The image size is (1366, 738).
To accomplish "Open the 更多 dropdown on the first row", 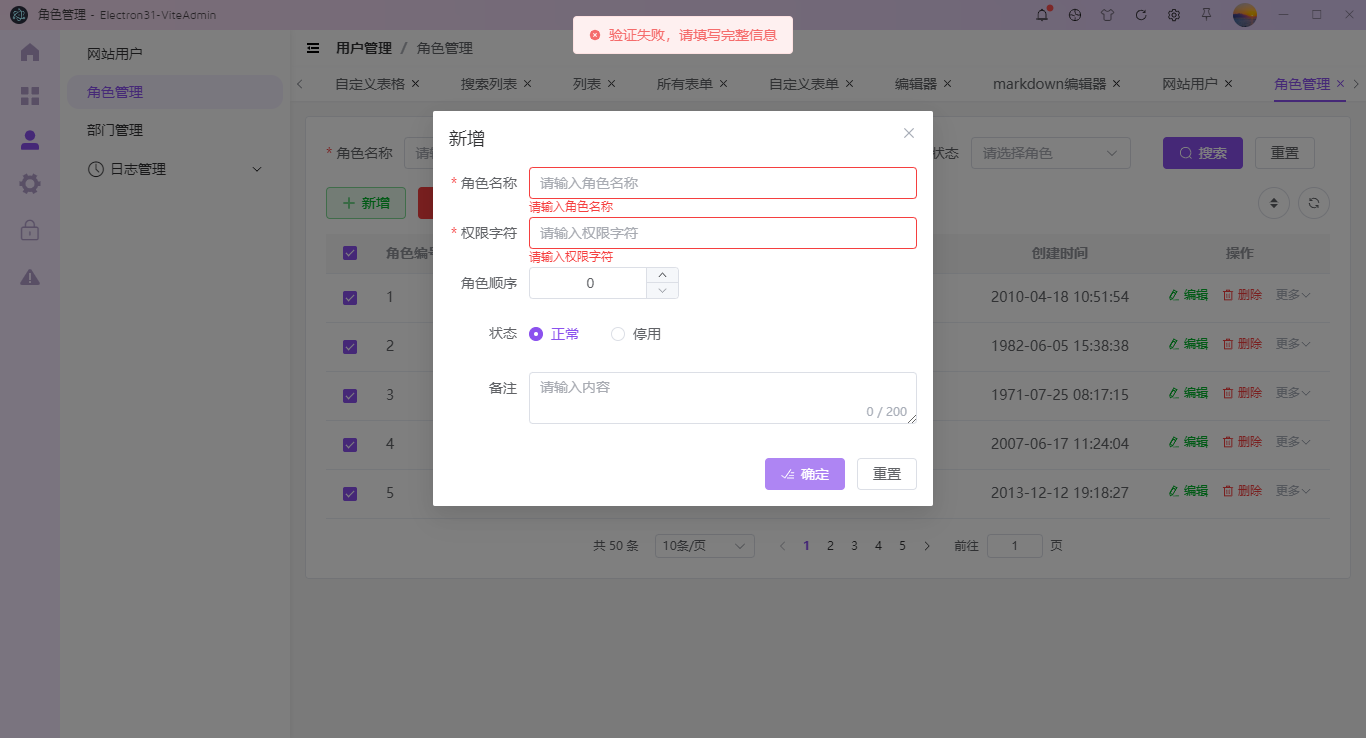I will coord(1292,293).
